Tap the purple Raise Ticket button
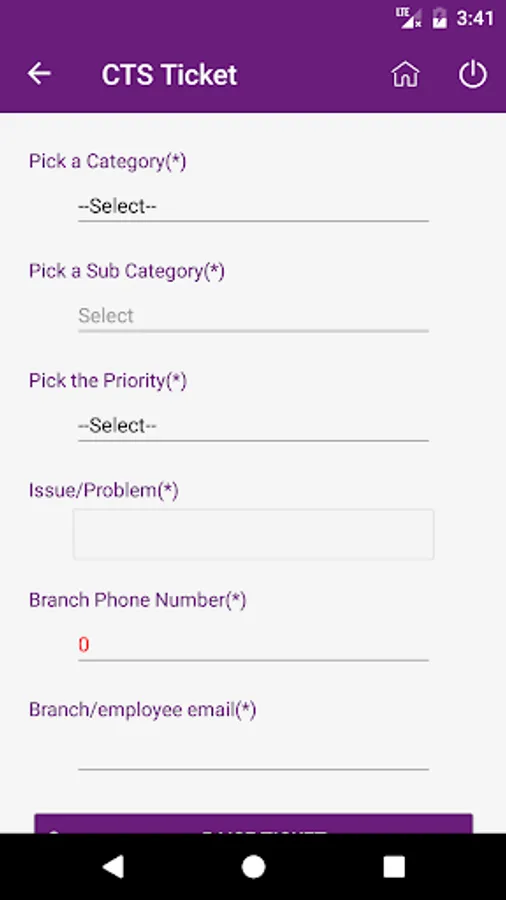 tap(253, 824)
